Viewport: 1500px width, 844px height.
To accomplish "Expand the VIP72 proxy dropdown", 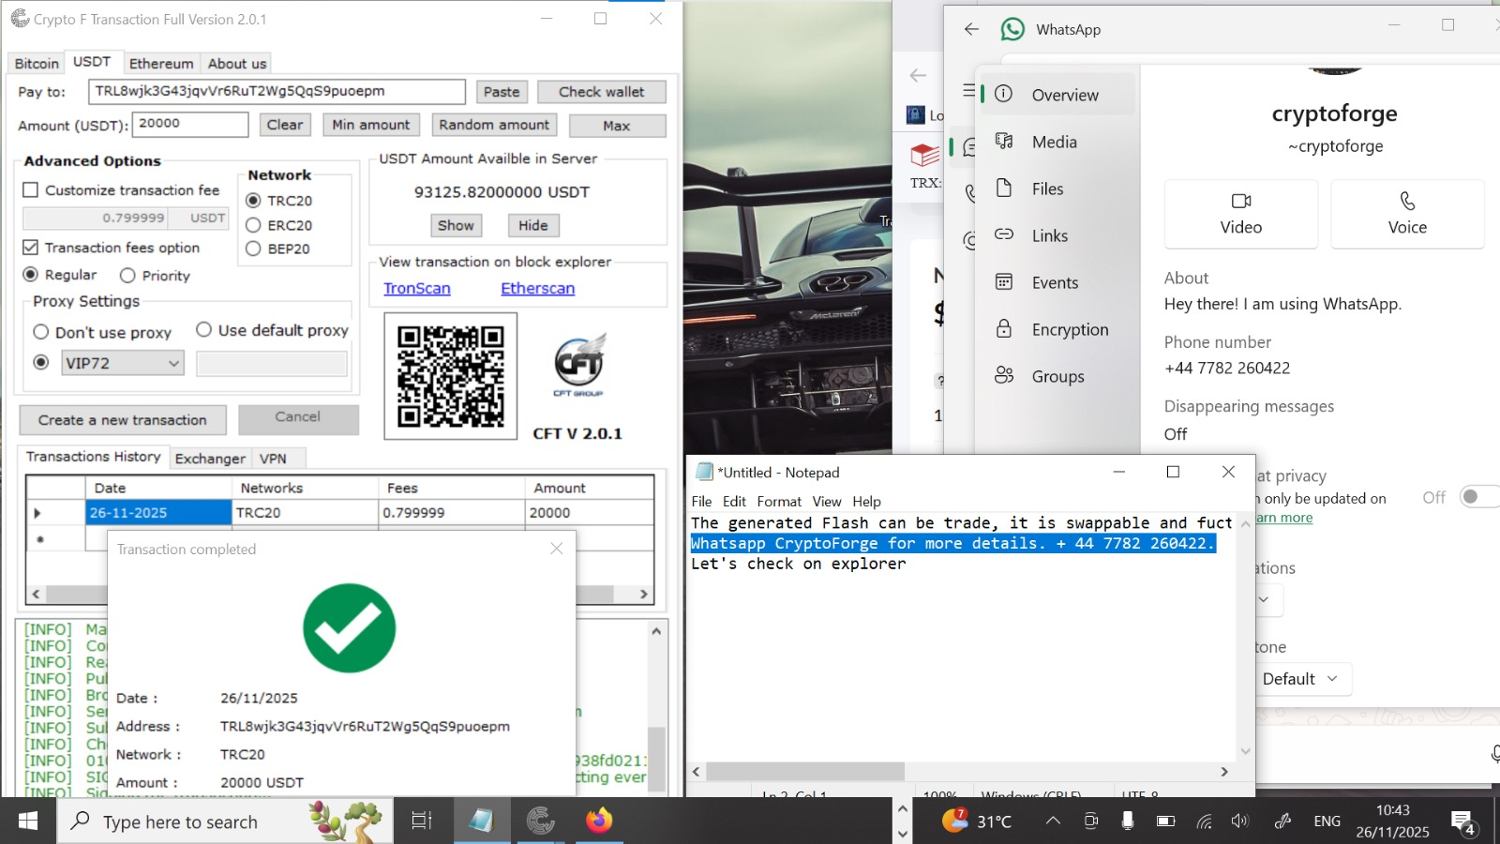I will pyautogui.click(x=174, y=363).
